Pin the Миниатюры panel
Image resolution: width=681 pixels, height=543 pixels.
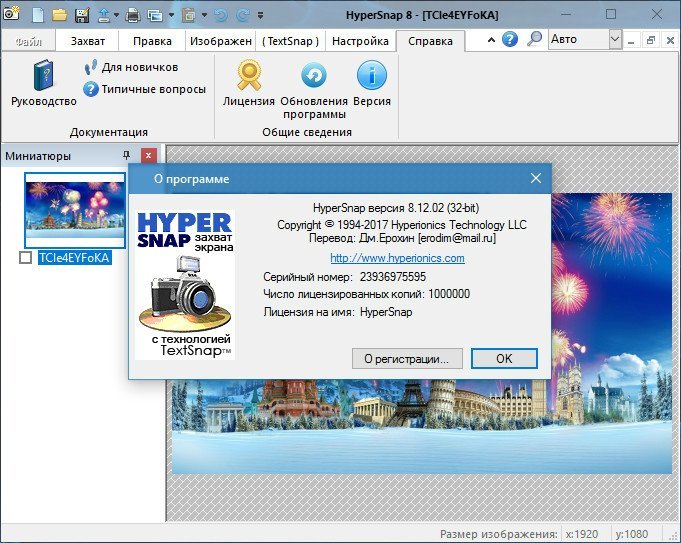(x=126, y=155)
